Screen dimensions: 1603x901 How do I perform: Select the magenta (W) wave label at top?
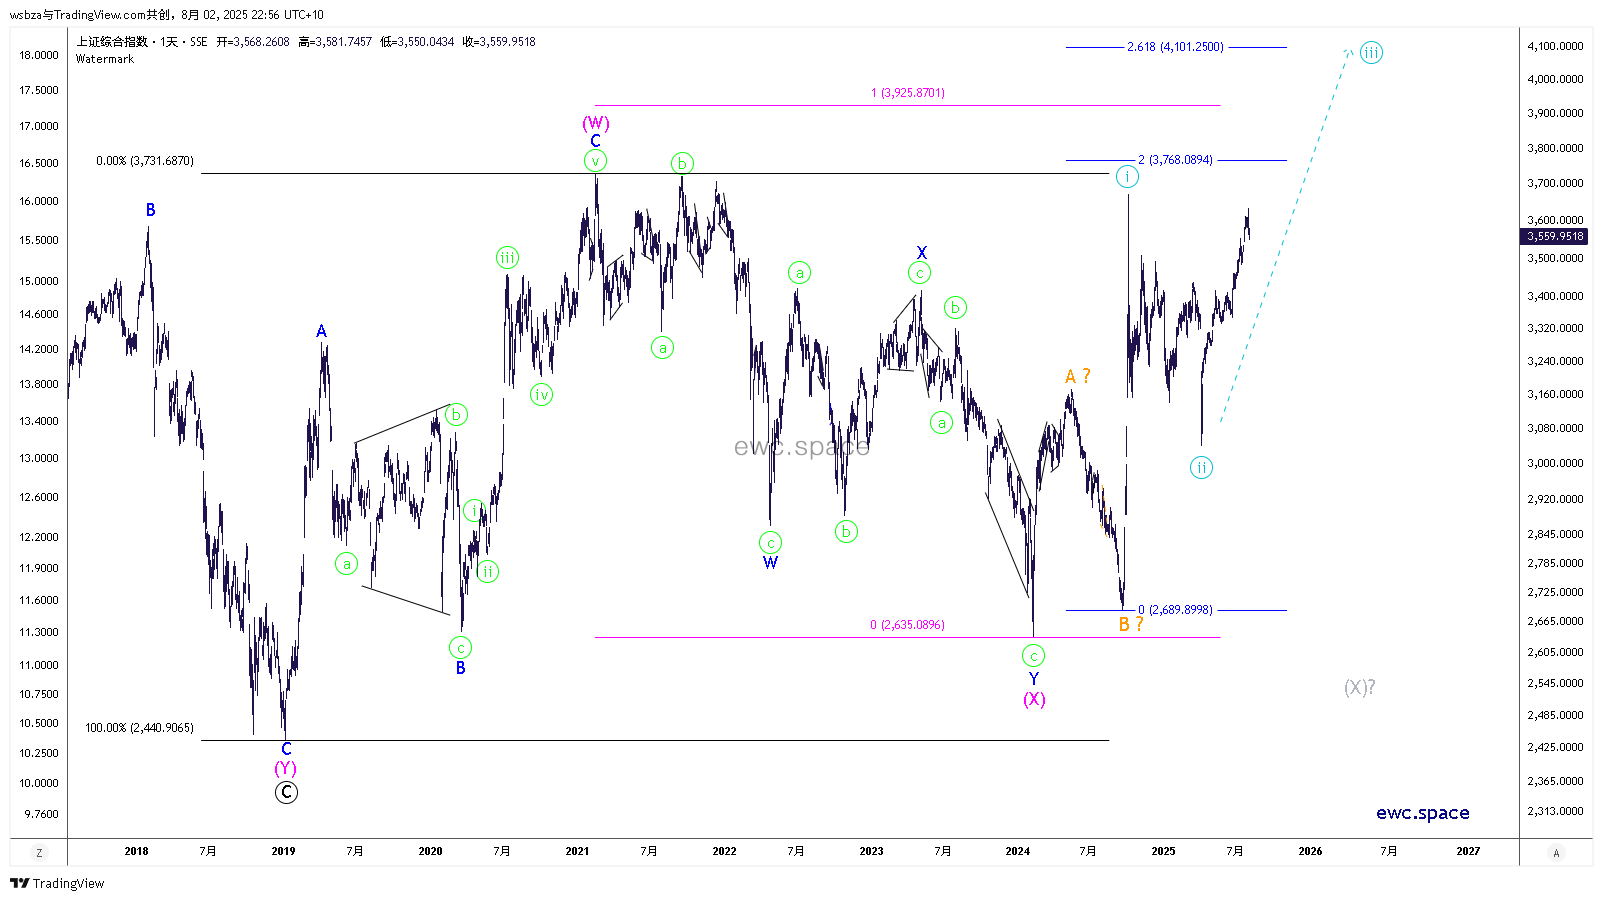point(596,124)
